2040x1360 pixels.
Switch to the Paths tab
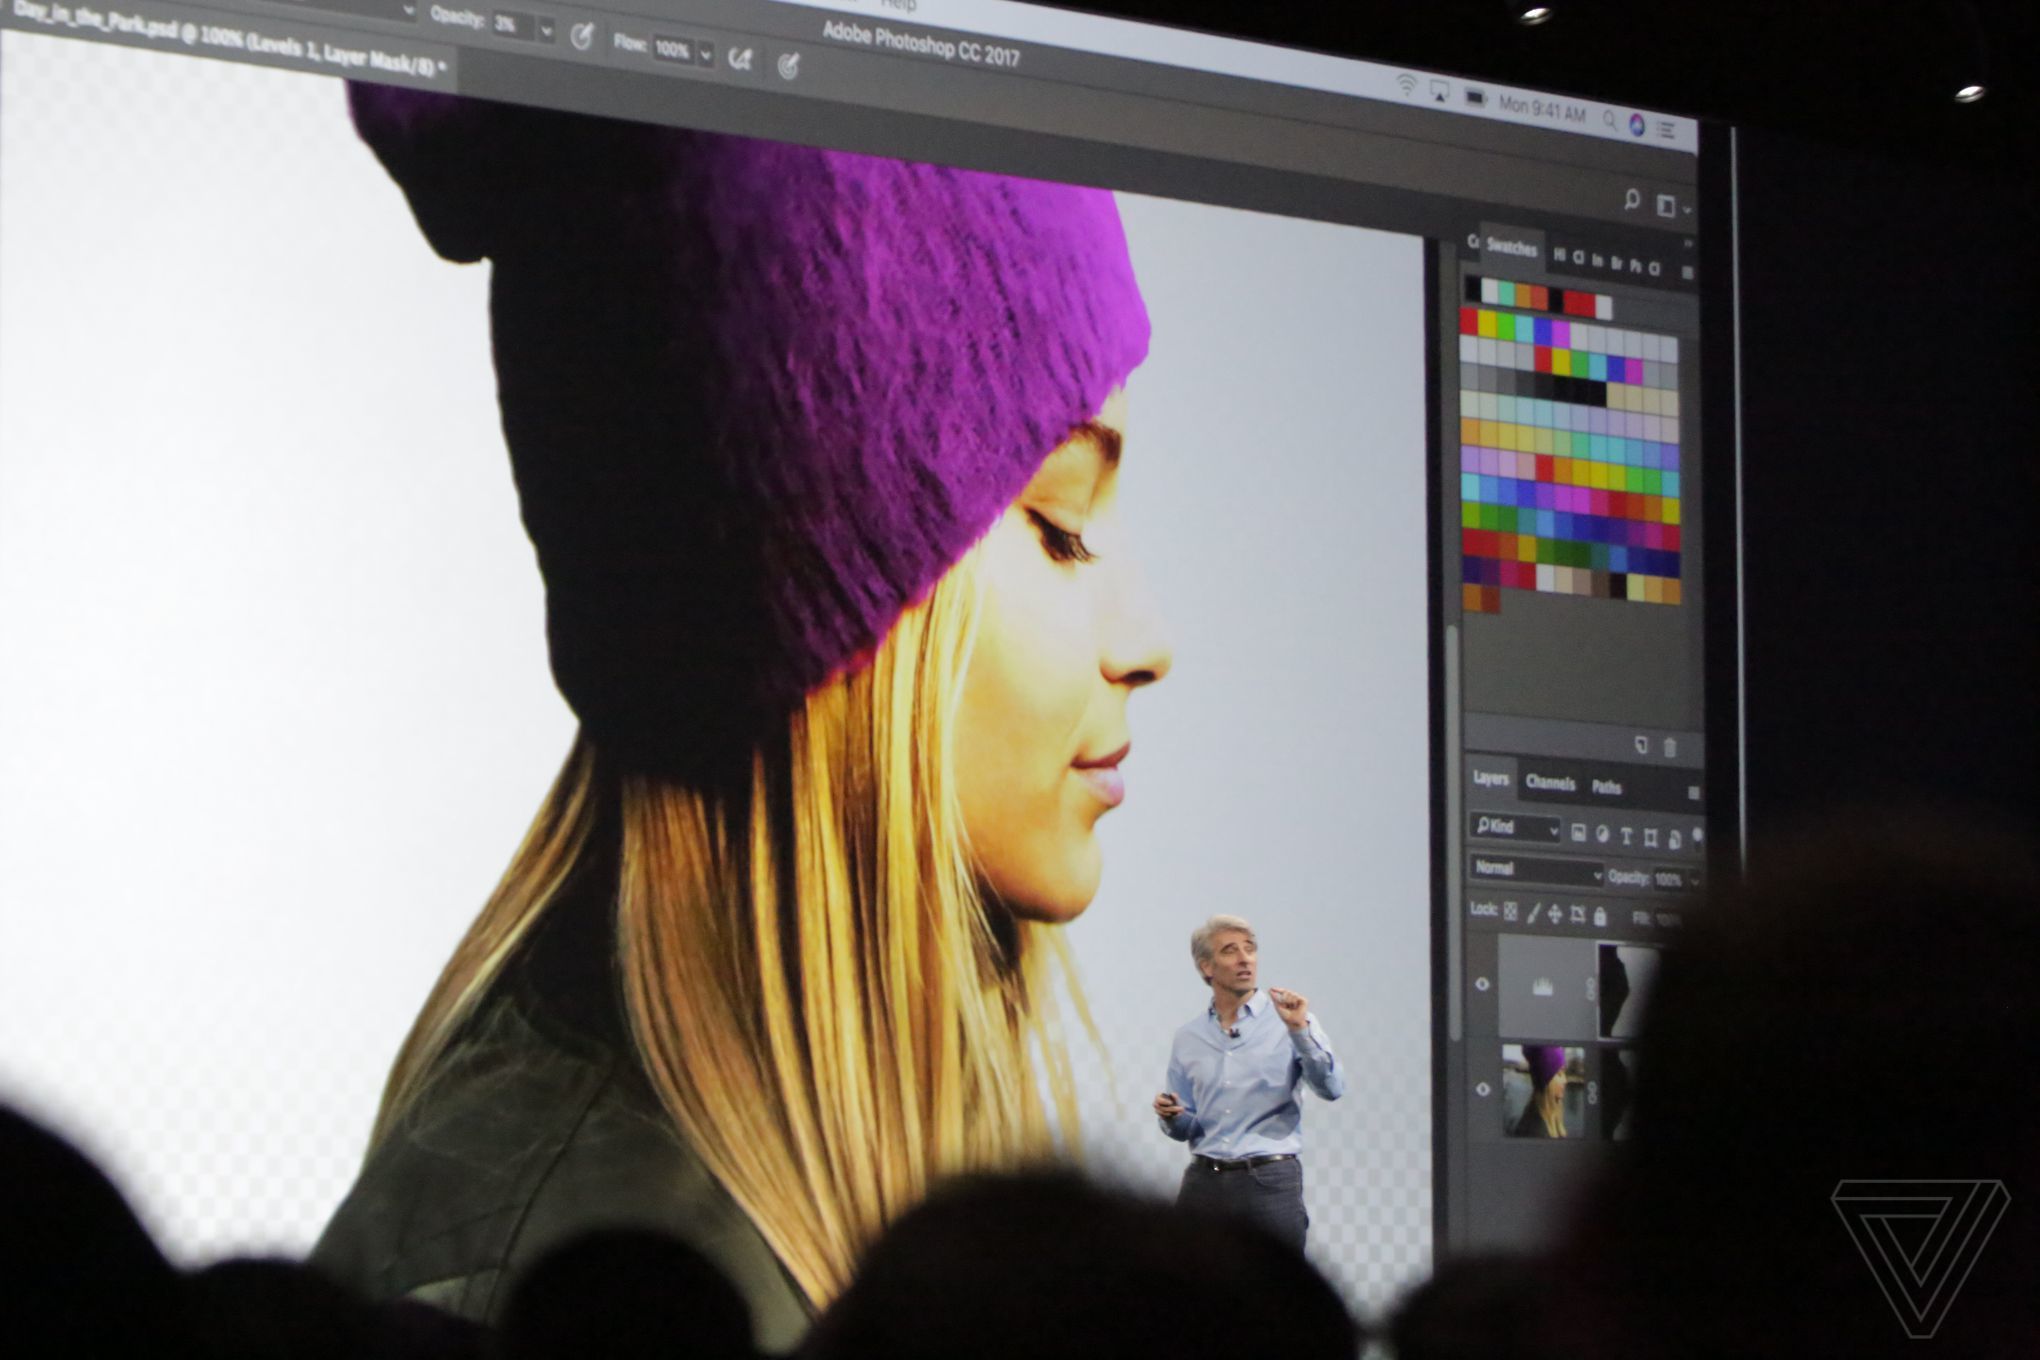(1606, 788)
